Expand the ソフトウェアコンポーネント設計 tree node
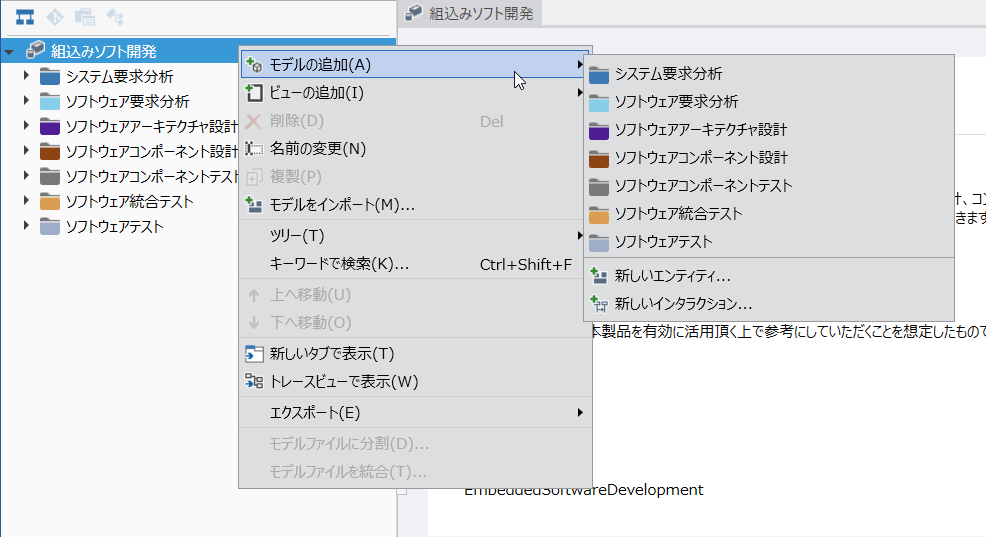Screen dimensions: 986x537 pos(26,151)
